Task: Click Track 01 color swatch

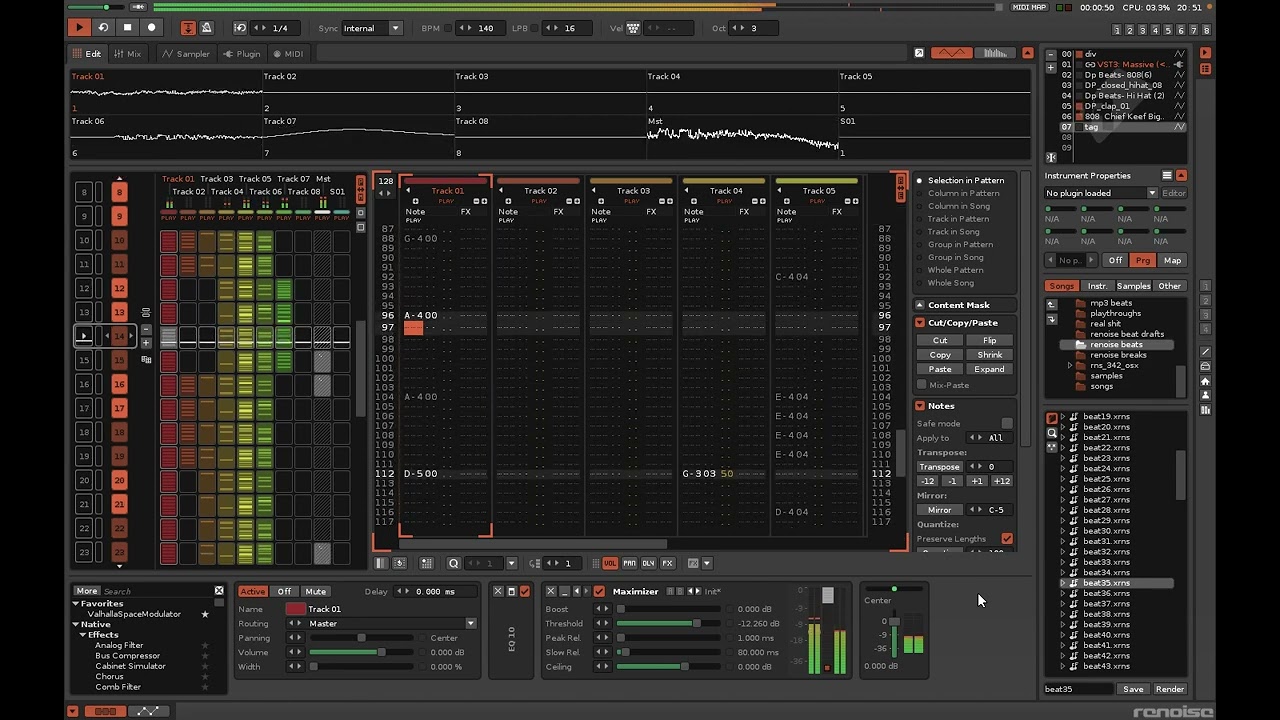Action: click(x=295, y=609)
